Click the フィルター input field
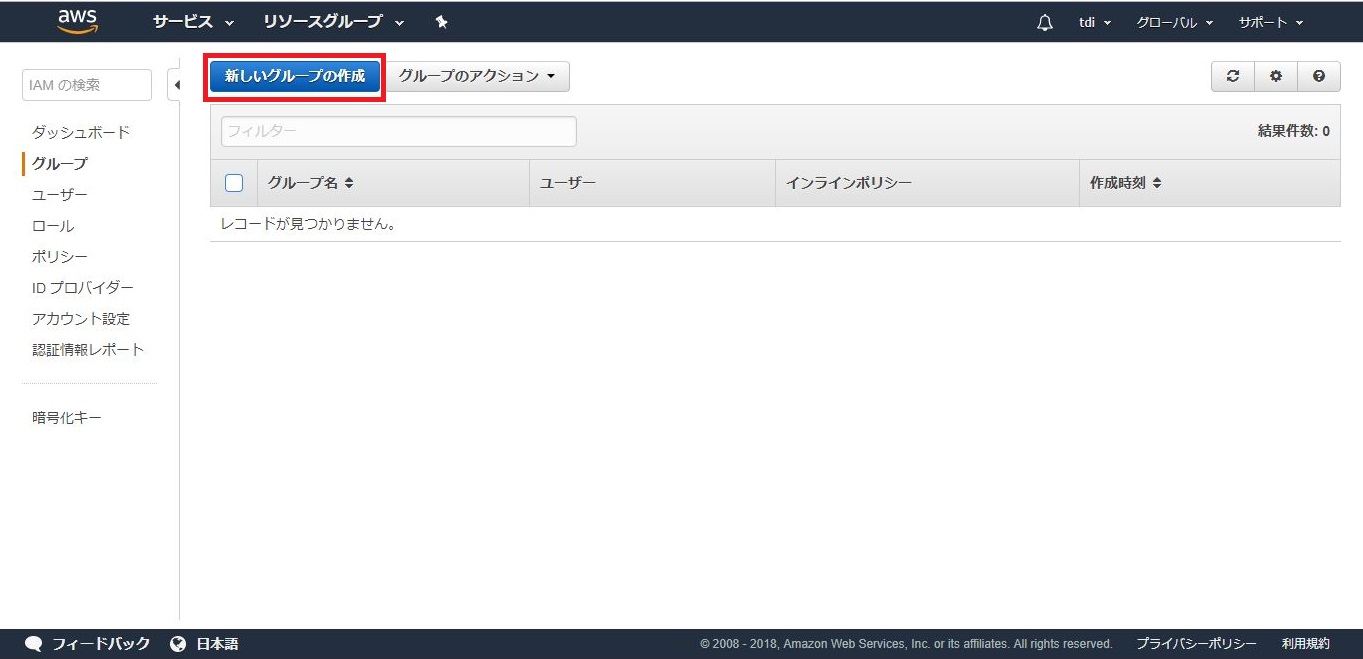 pos(398,131)
